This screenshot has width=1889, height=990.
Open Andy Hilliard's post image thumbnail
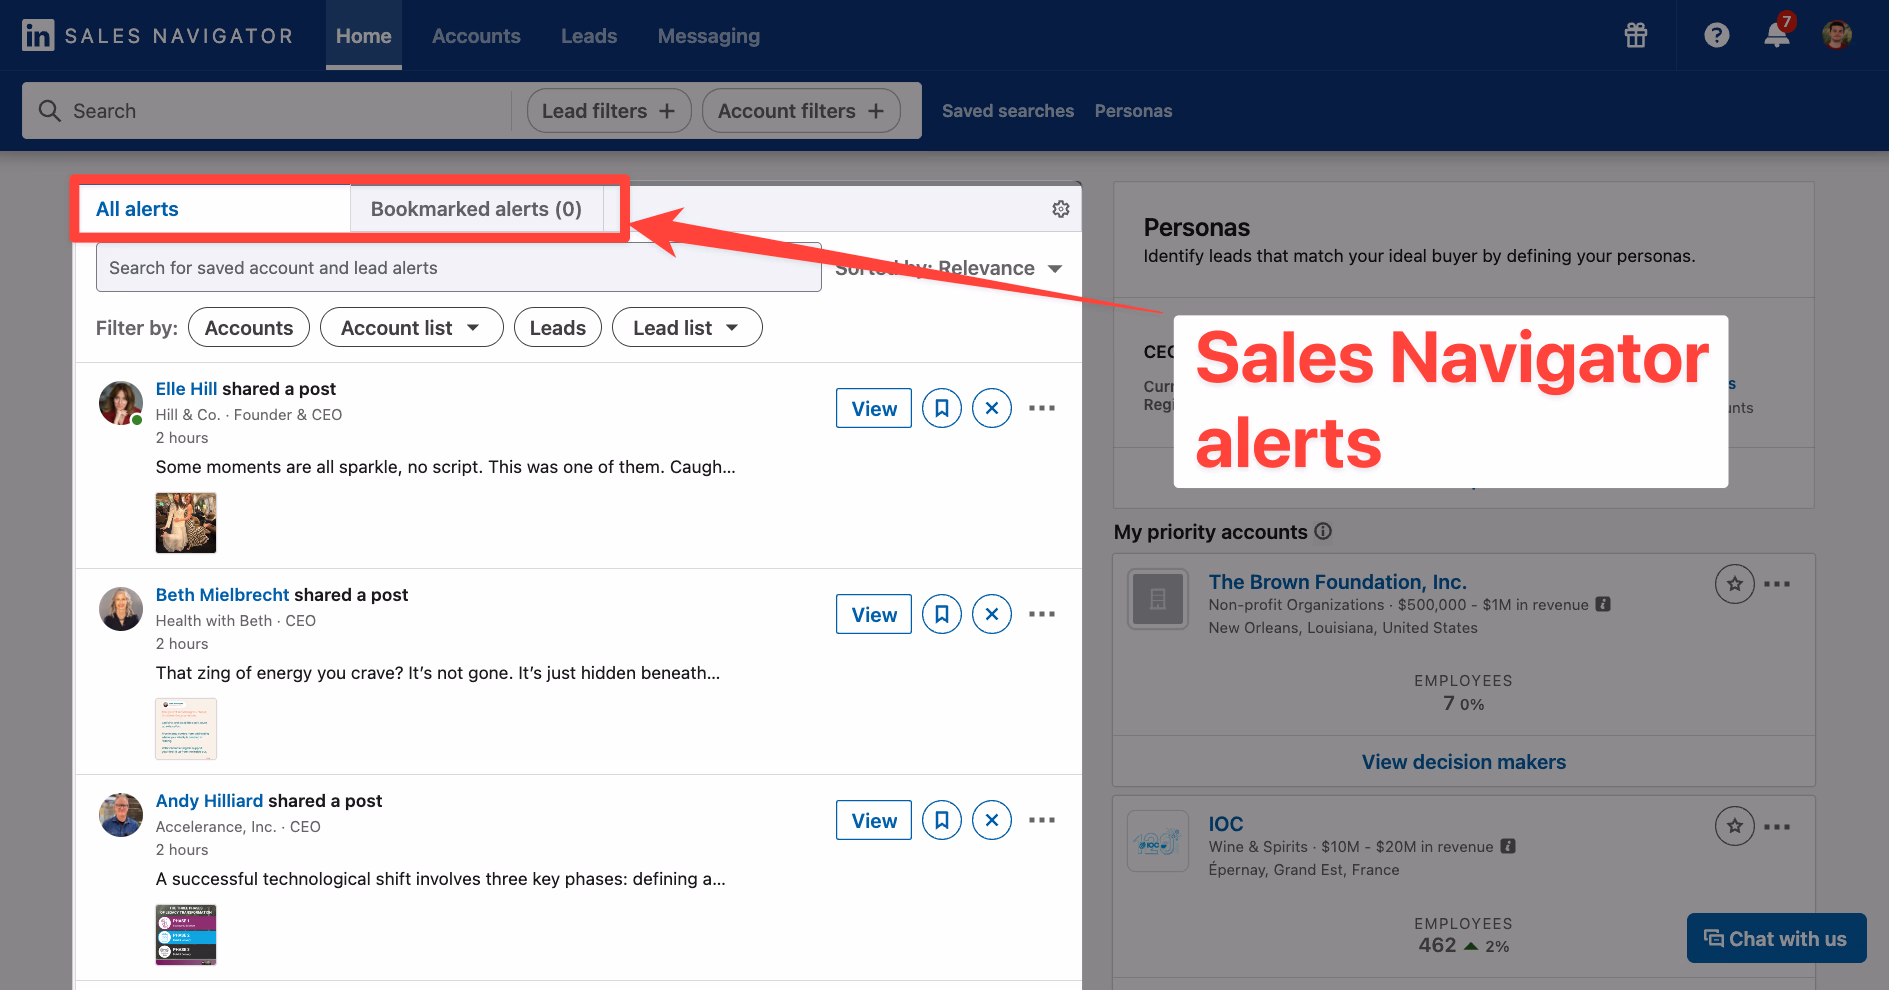[x=186, y=935]
